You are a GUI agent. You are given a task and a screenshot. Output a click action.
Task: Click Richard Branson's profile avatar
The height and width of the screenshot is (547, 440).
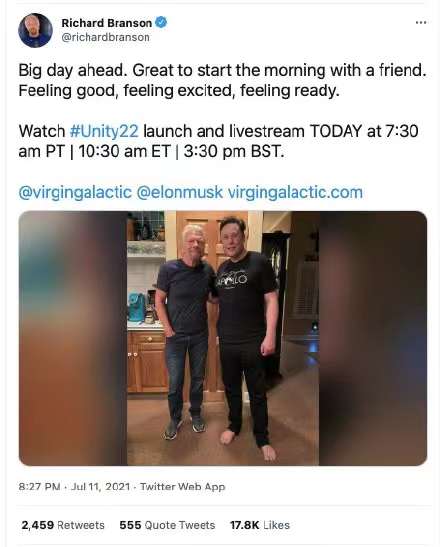[35, 30]
